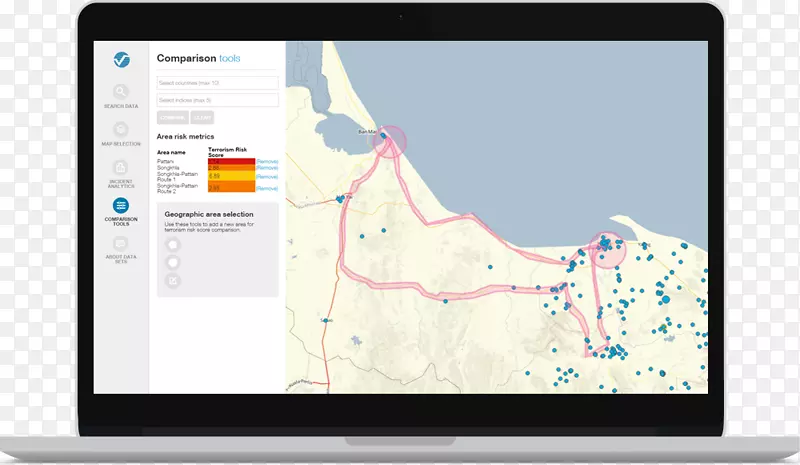Open the Select countries dropdown field
Image resolution: width=800 pixels, height=465 pixels.
coord(217,83)
